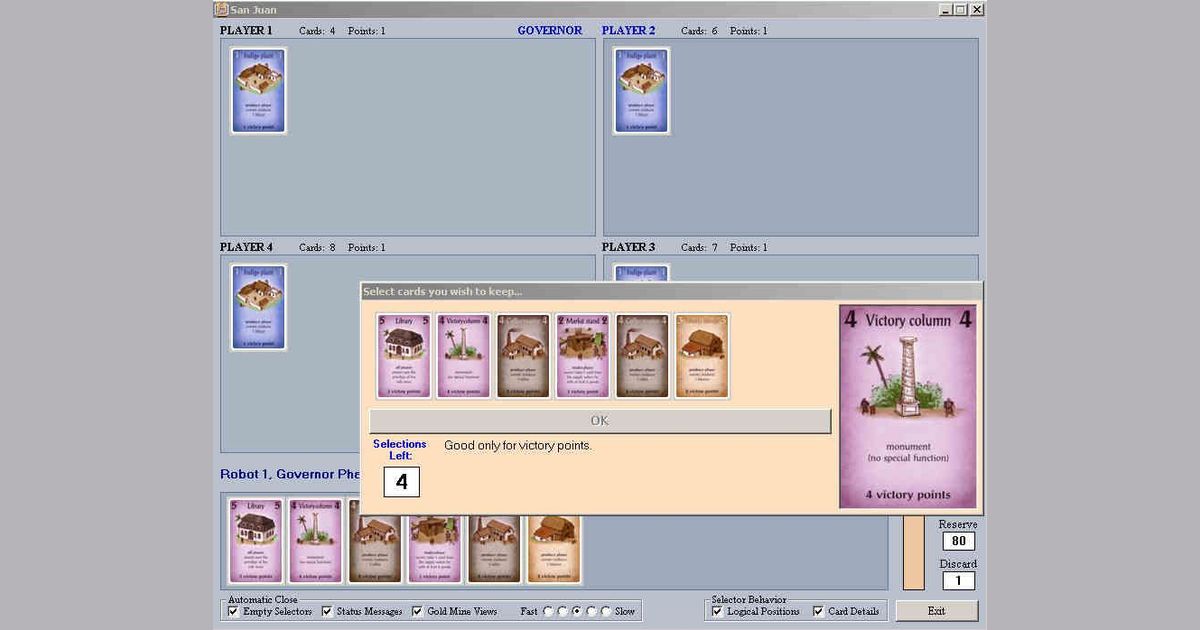1200x630 pixels.
Task: Select the last card in the dialog row
Action: 702,355
